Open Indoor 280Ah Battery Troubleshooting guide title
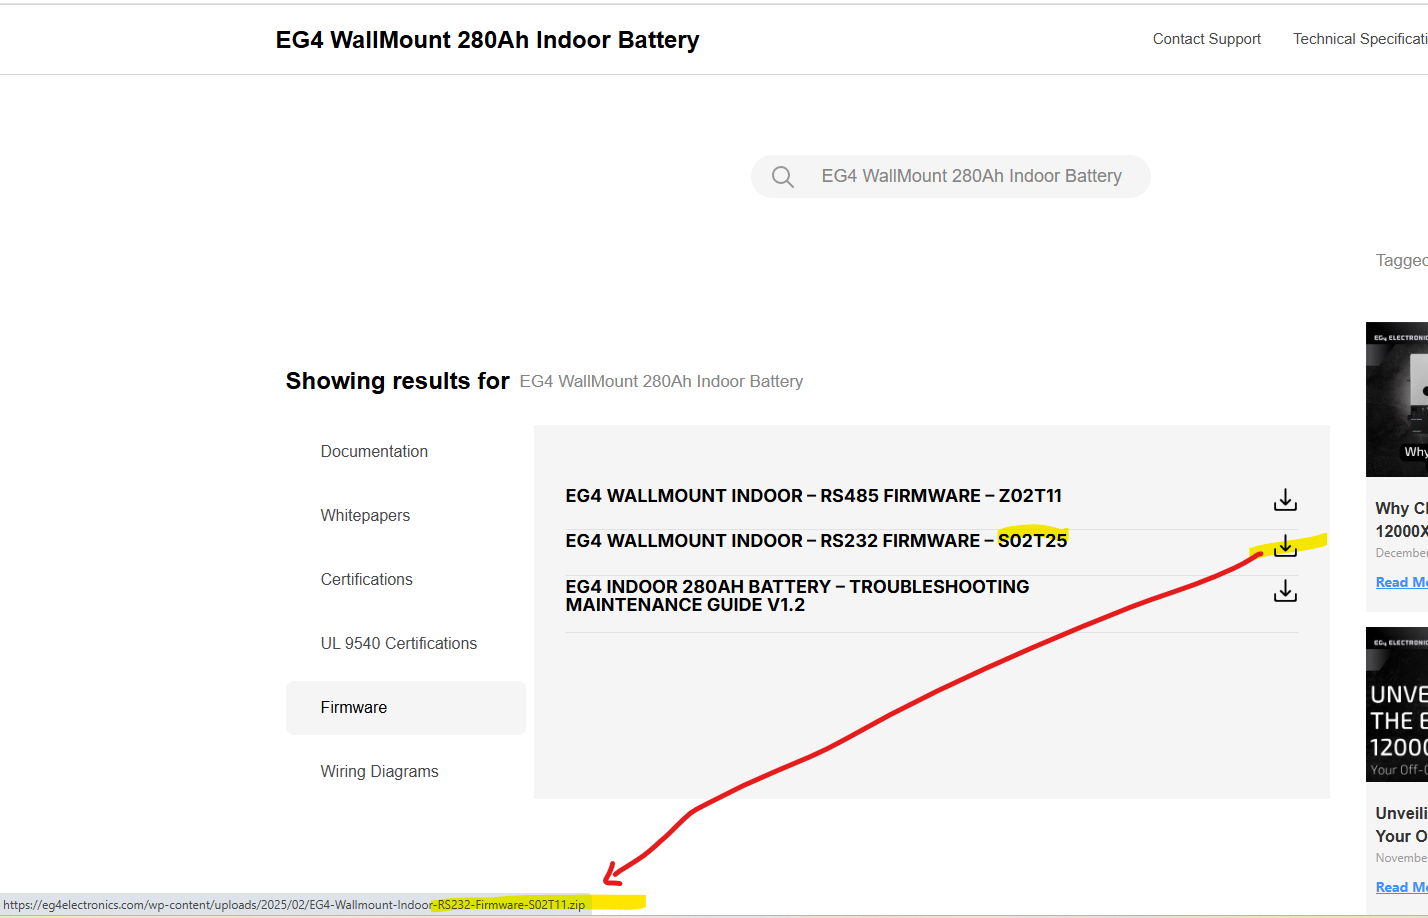 coord(796,596)
